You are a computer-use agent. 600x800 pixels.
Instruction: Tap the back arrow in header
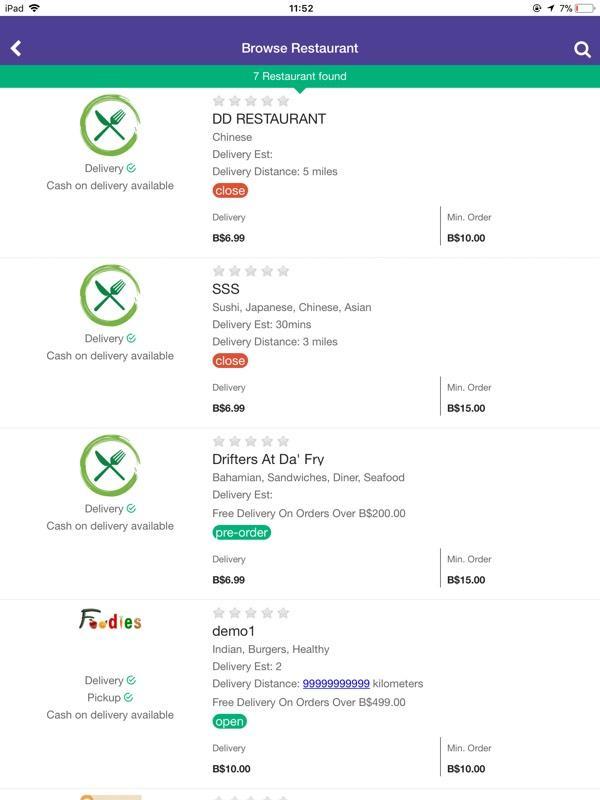(x=16, y=48)
